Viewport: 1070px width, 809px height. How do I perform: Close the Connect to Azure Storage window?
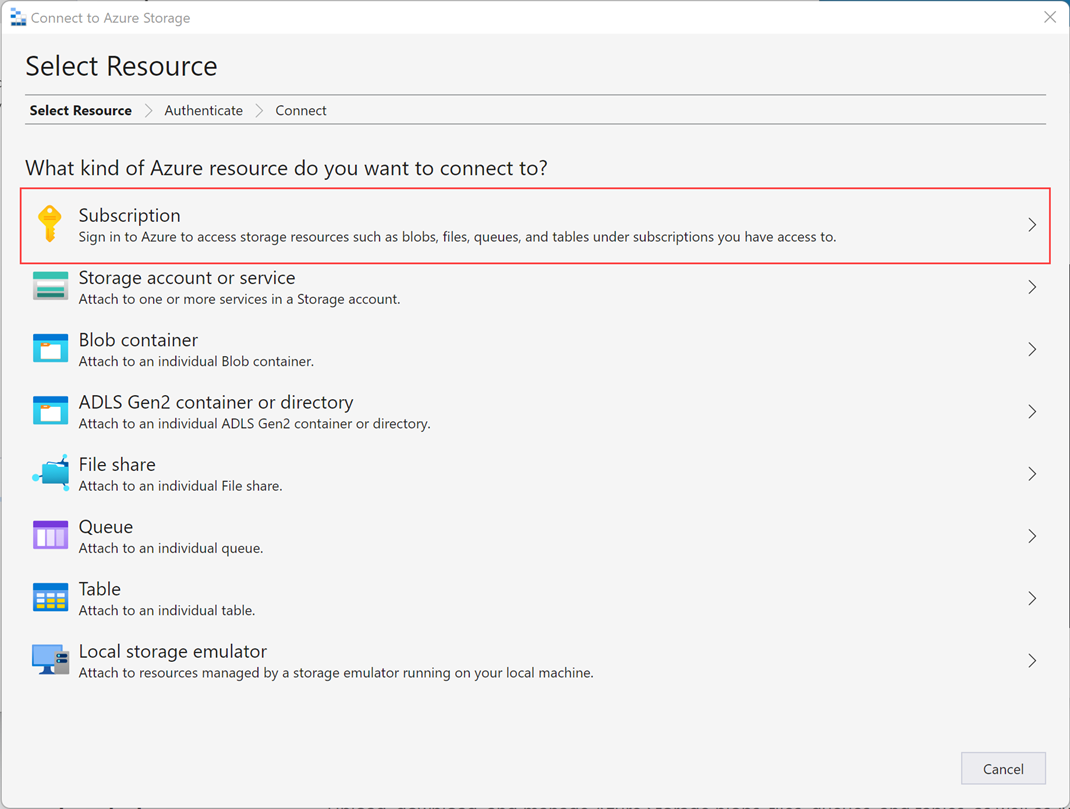(x=1050, y=17)
